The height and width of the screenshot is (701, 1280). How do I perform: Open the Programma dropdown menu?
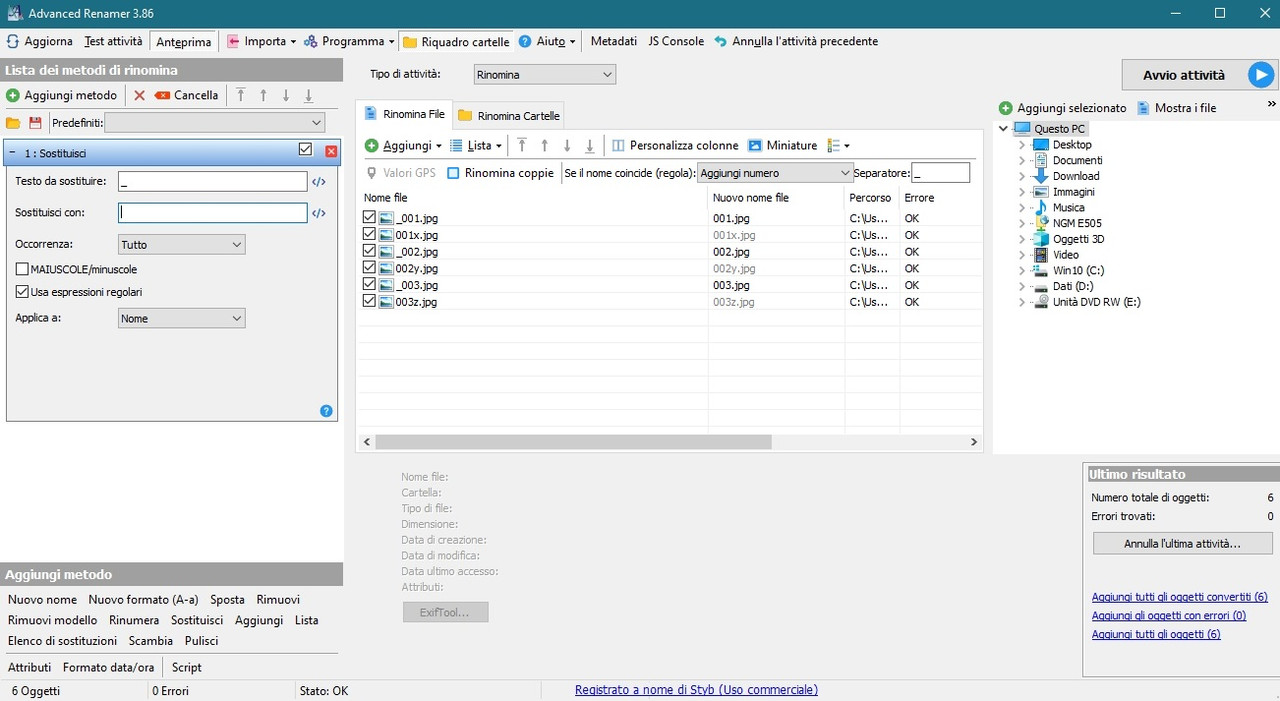pos(350,41)
